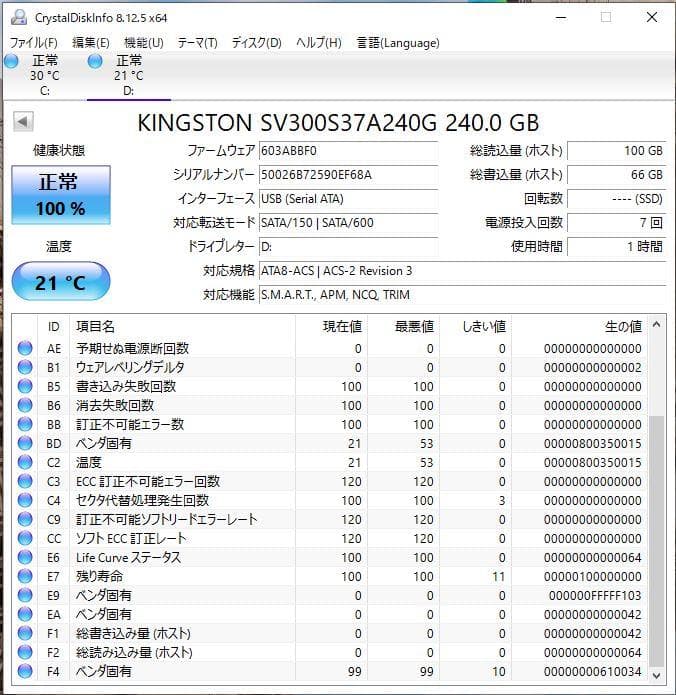Click raw value 000000FFFFF103
The width and height of the screenshot is (676, 695).
click(x=595, y=596)
